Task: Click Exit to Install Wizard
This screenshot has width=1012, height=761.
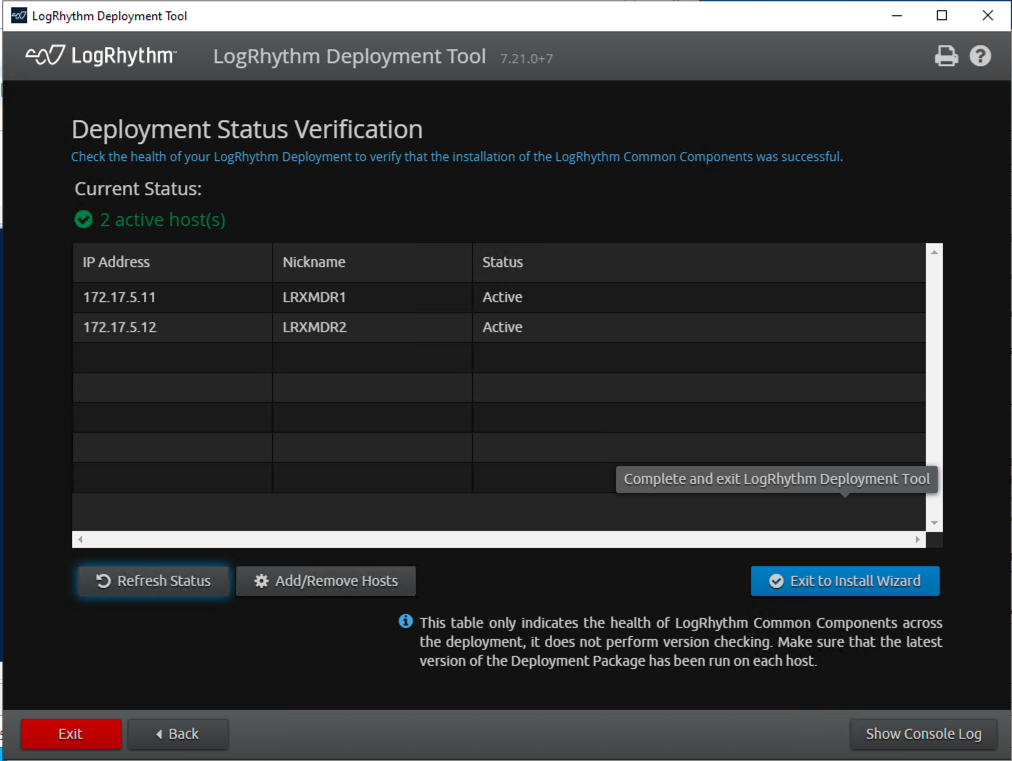Action: click(x=845, y=581)
